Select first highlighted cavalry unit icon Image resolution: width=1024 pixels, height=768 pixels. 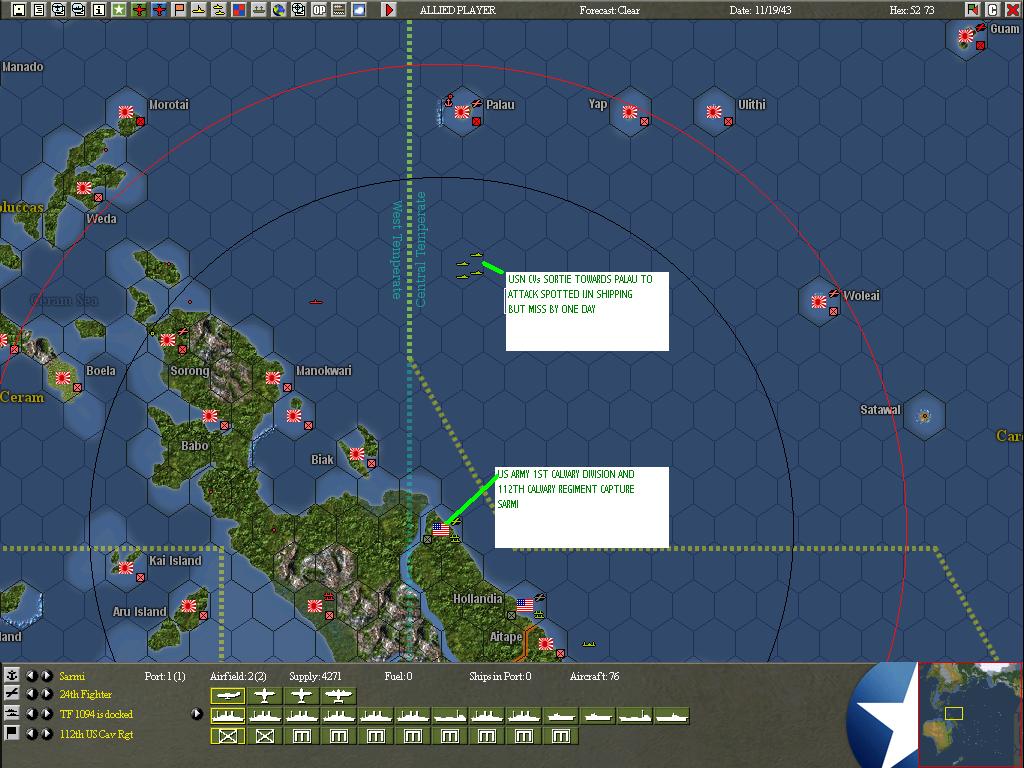(x=227, y=736)
